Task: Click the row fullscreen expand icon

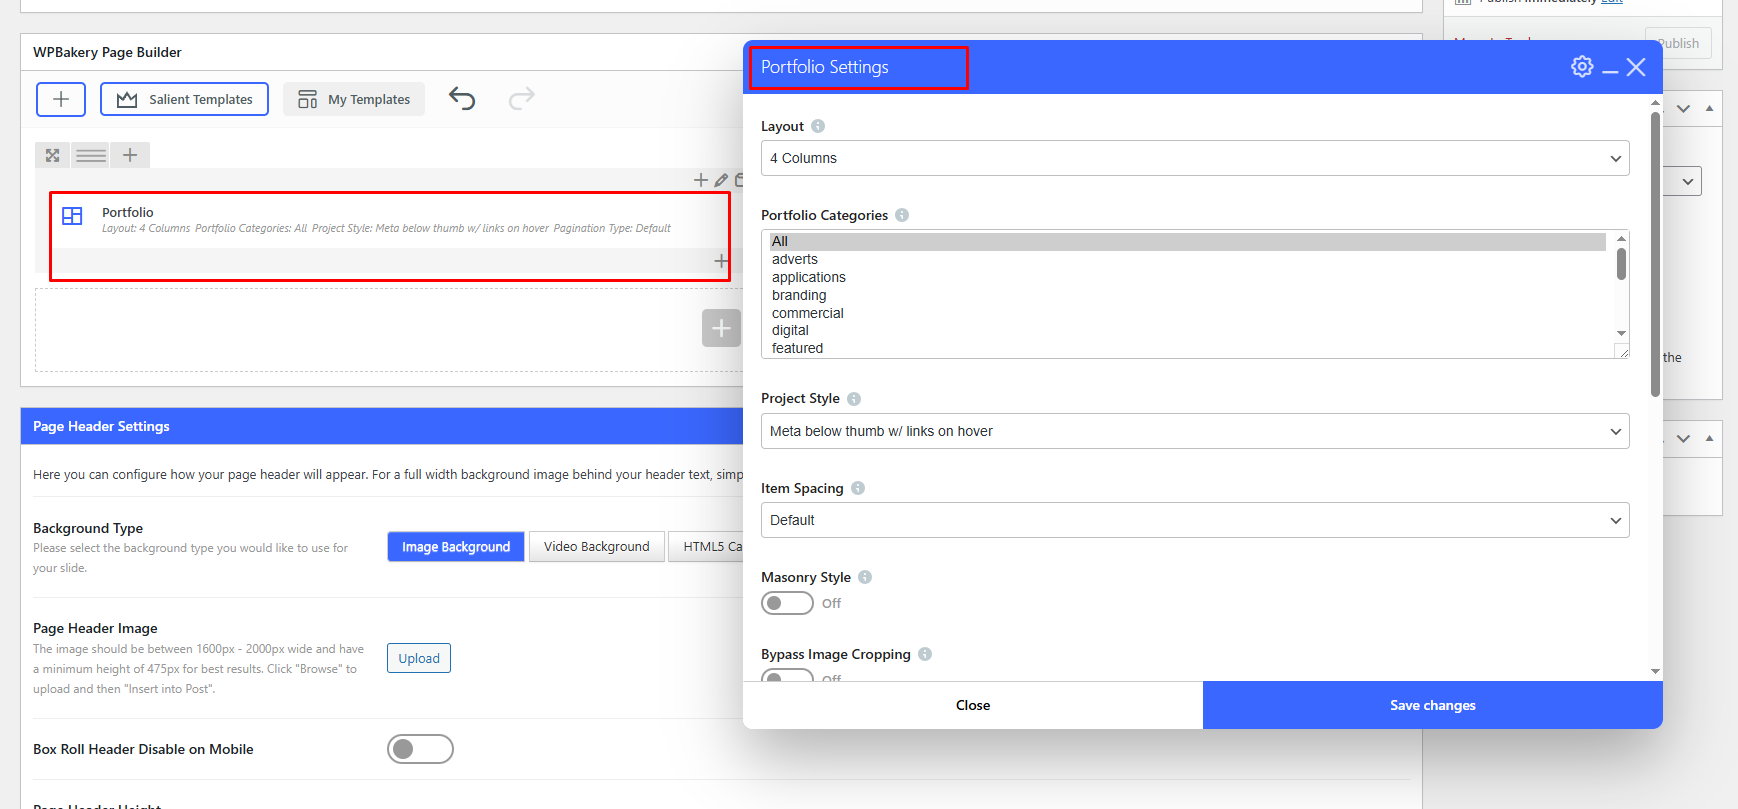Action: click(53, 155)
